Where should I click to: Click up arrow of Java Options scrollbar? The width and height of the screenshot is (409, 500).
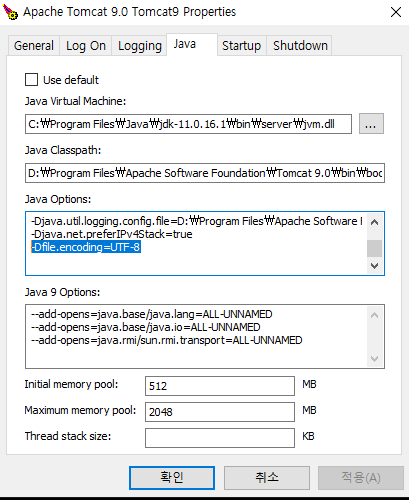click(x=374, y=222)
